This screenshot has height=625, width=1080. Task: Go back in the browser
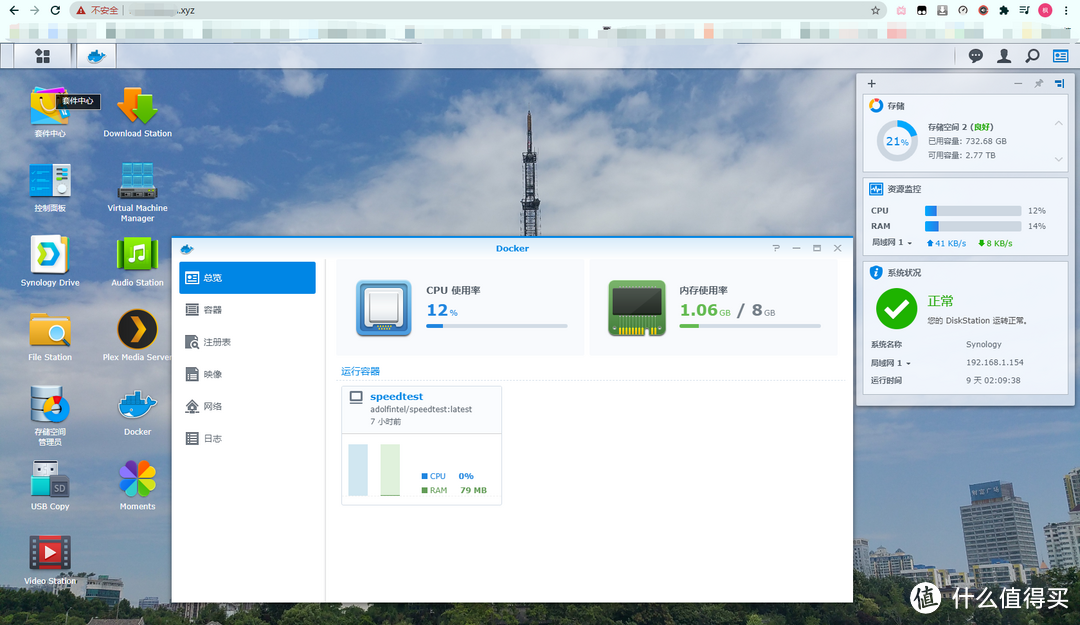coord(14,10)
